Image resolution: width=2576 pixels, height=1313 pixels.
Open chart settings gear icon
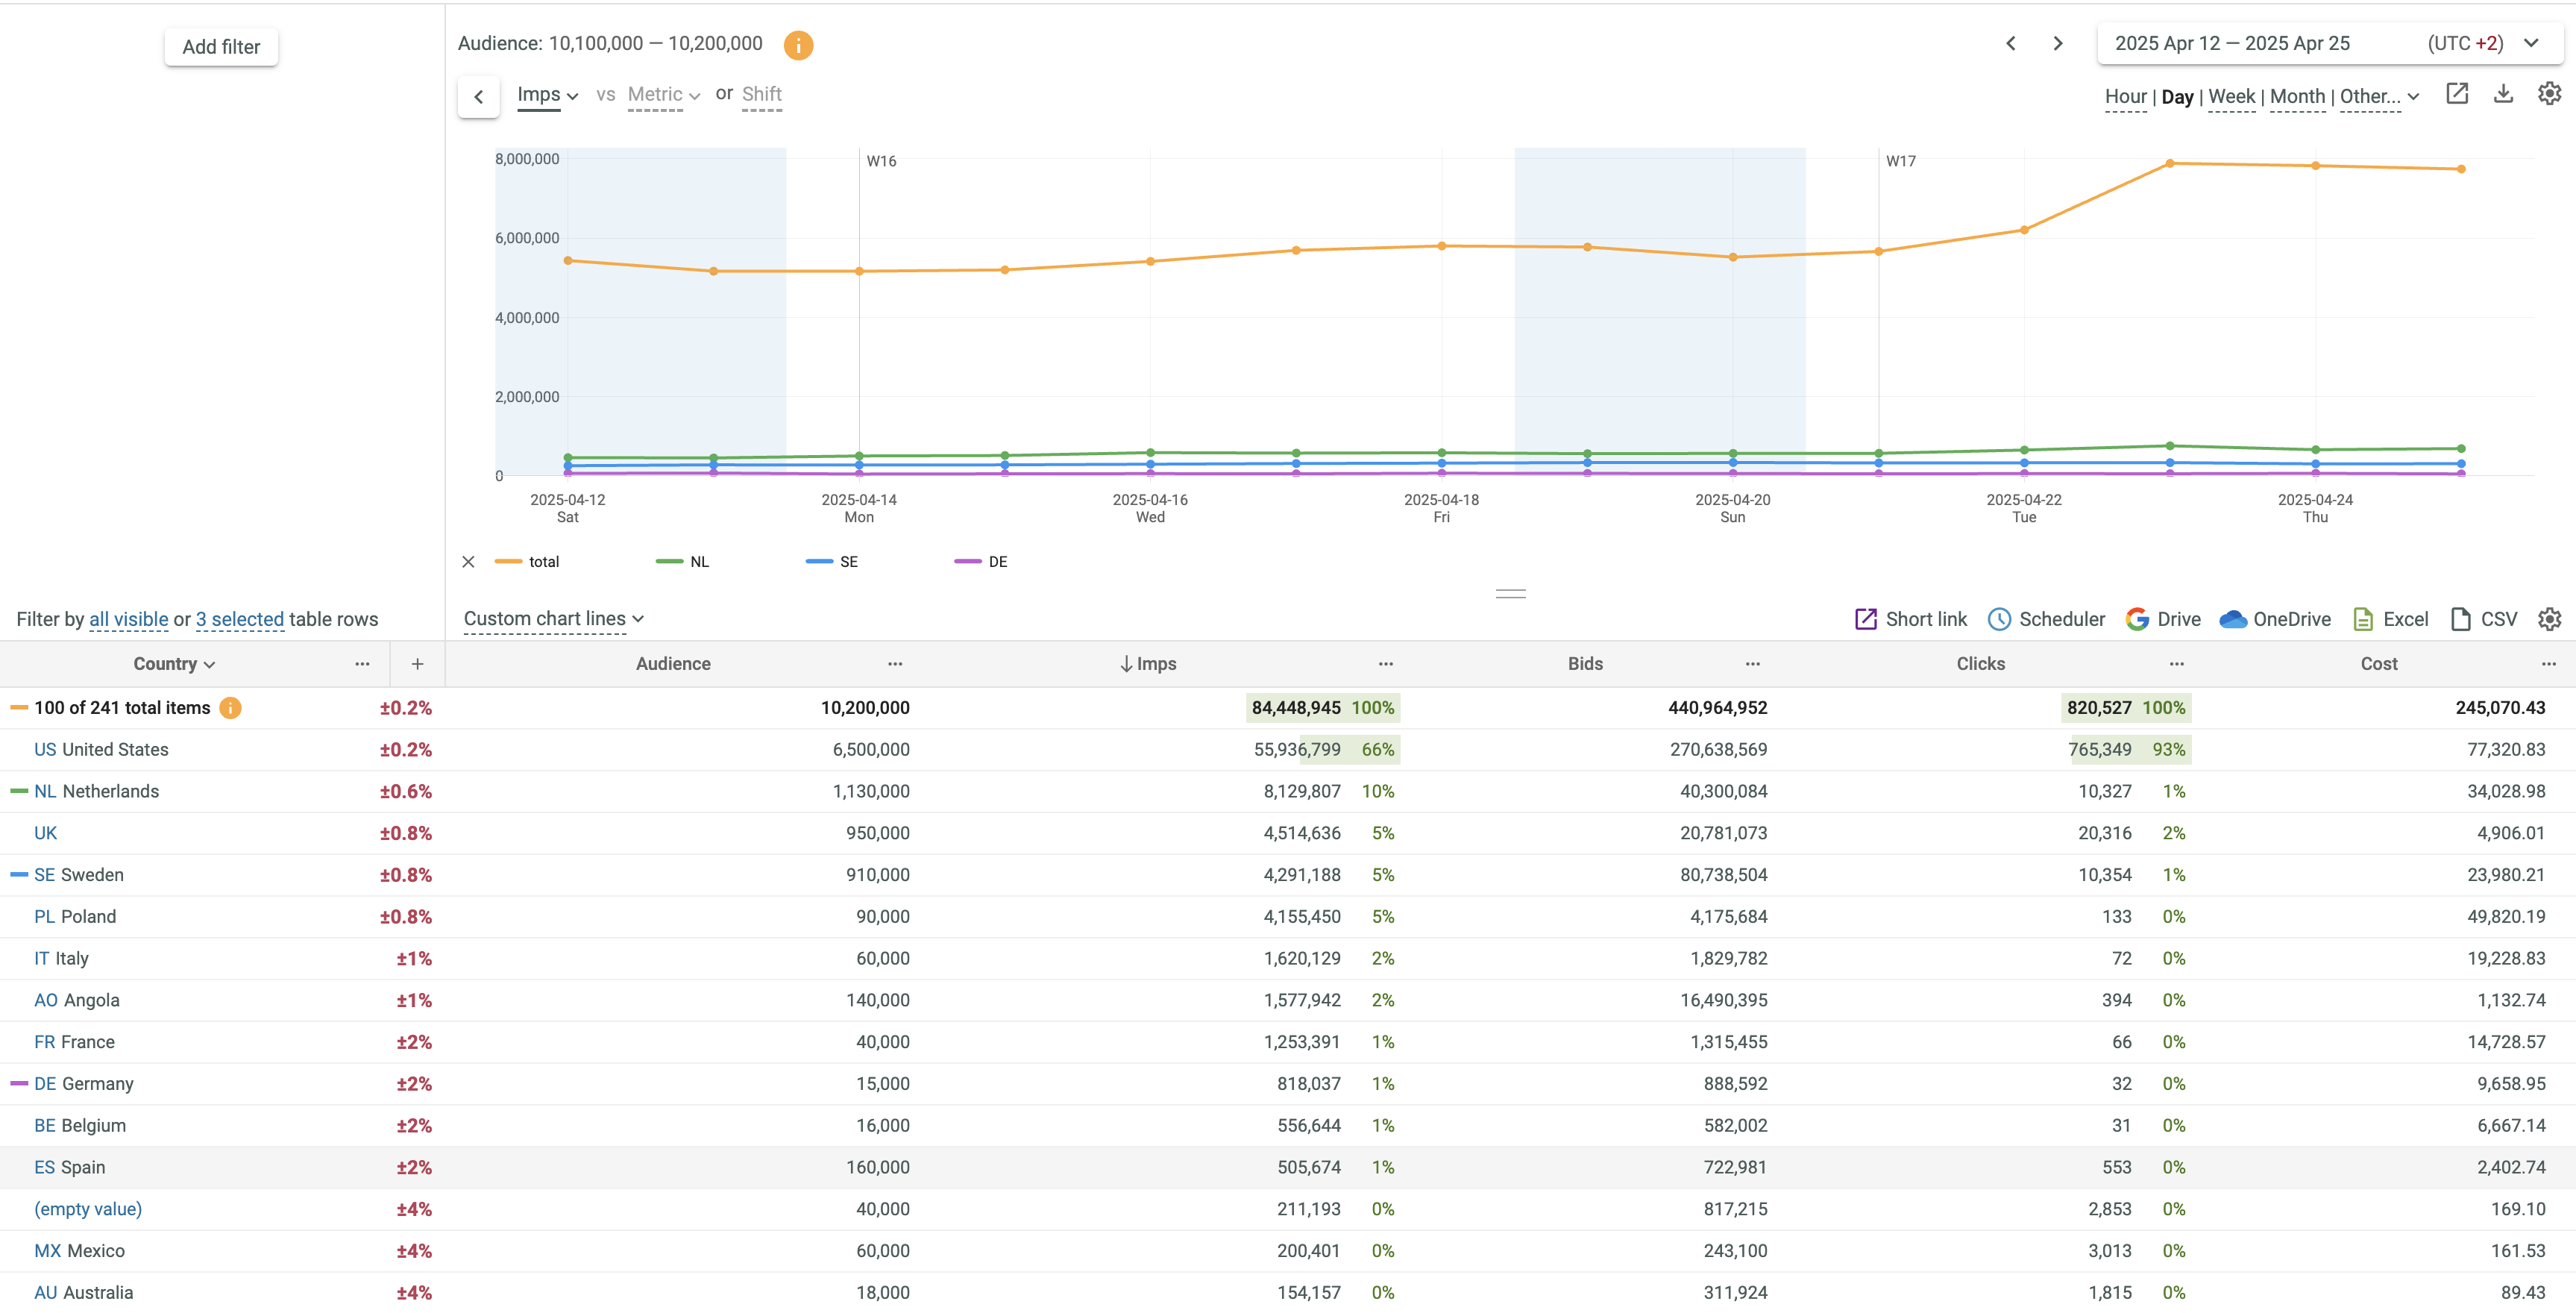tap(2549, 94)
